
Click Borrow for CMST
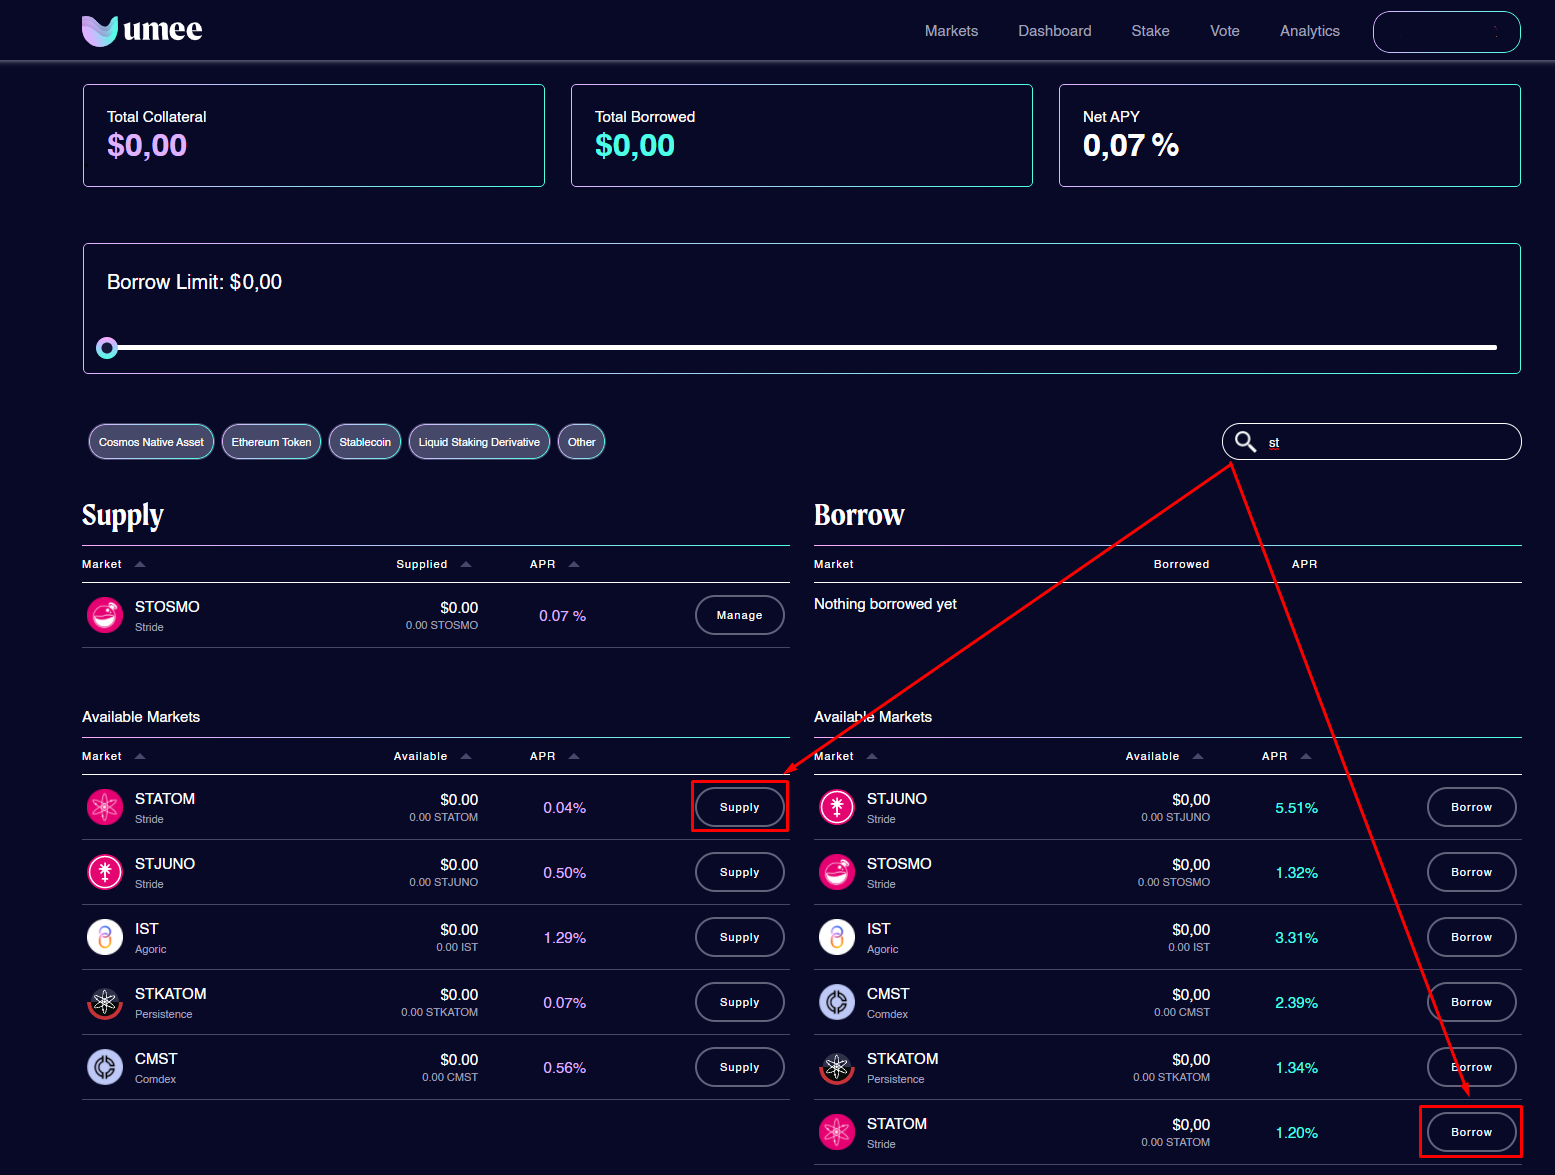(x=1472, y=1002)
